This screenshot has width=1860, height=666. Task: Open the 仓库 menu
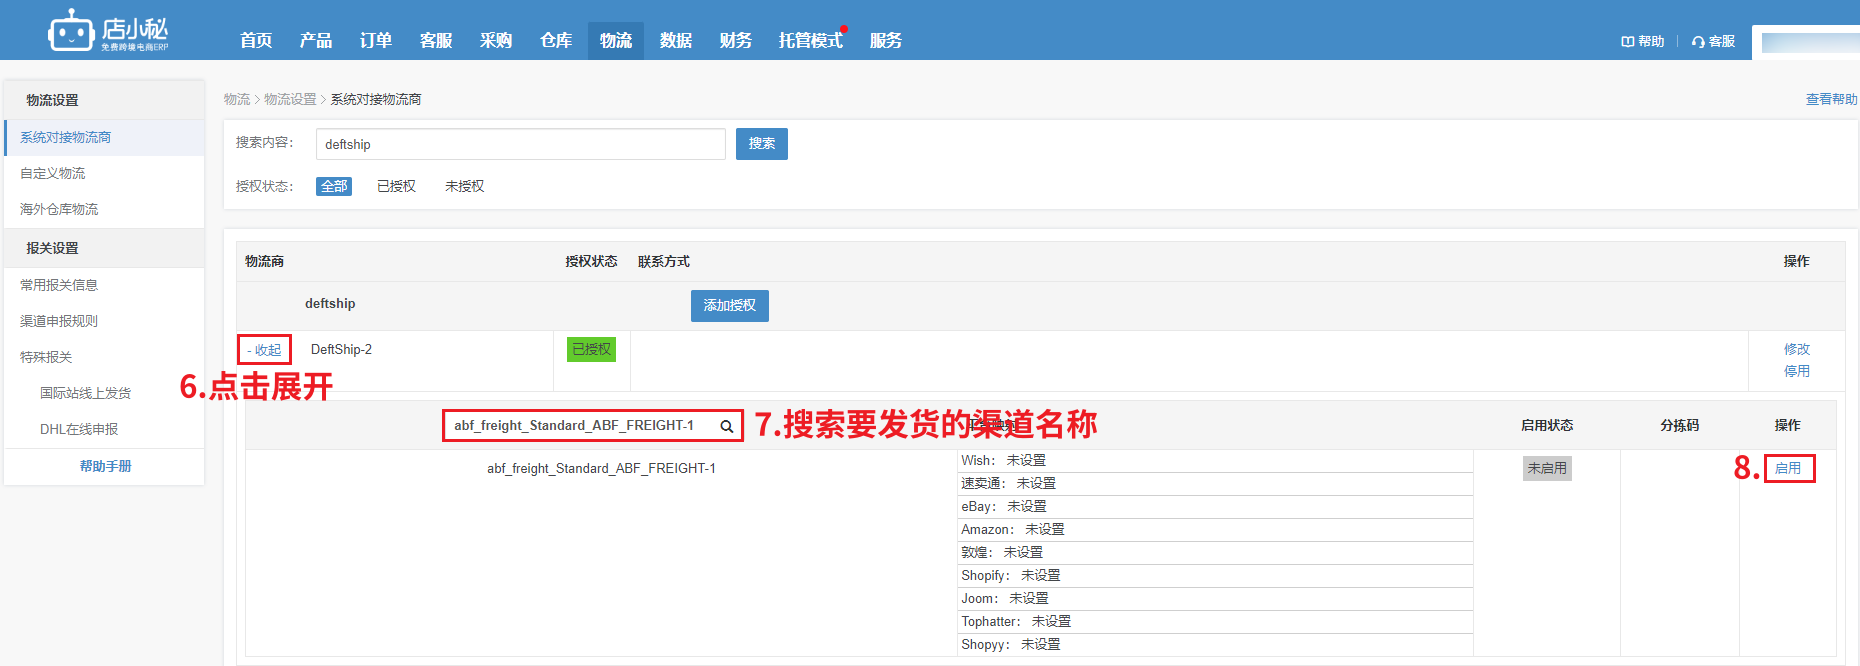point(556,40)
